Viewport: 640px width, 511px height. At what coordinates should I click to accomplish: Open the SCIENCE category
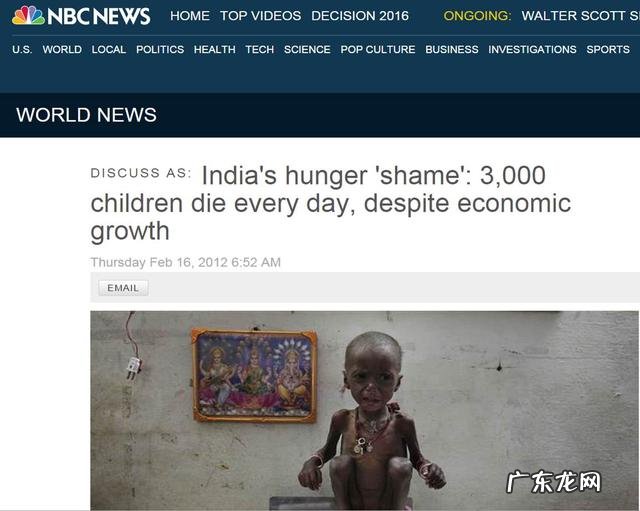click(307, 49)
